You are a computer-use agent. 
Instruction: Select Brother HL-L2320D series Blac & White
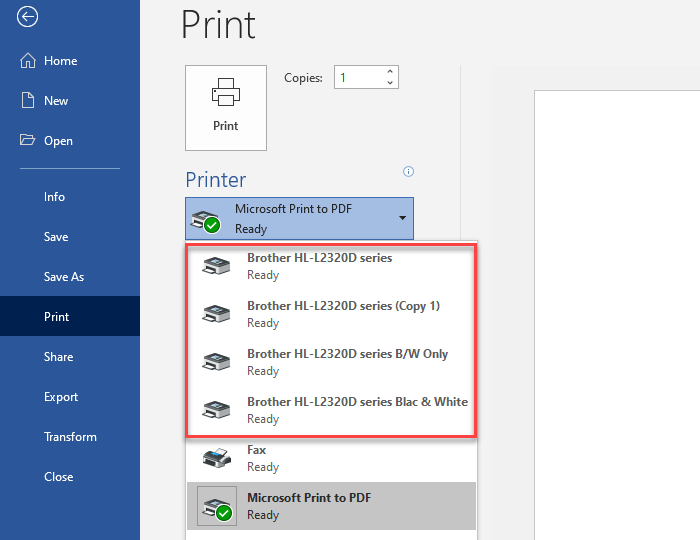(331, 410)
